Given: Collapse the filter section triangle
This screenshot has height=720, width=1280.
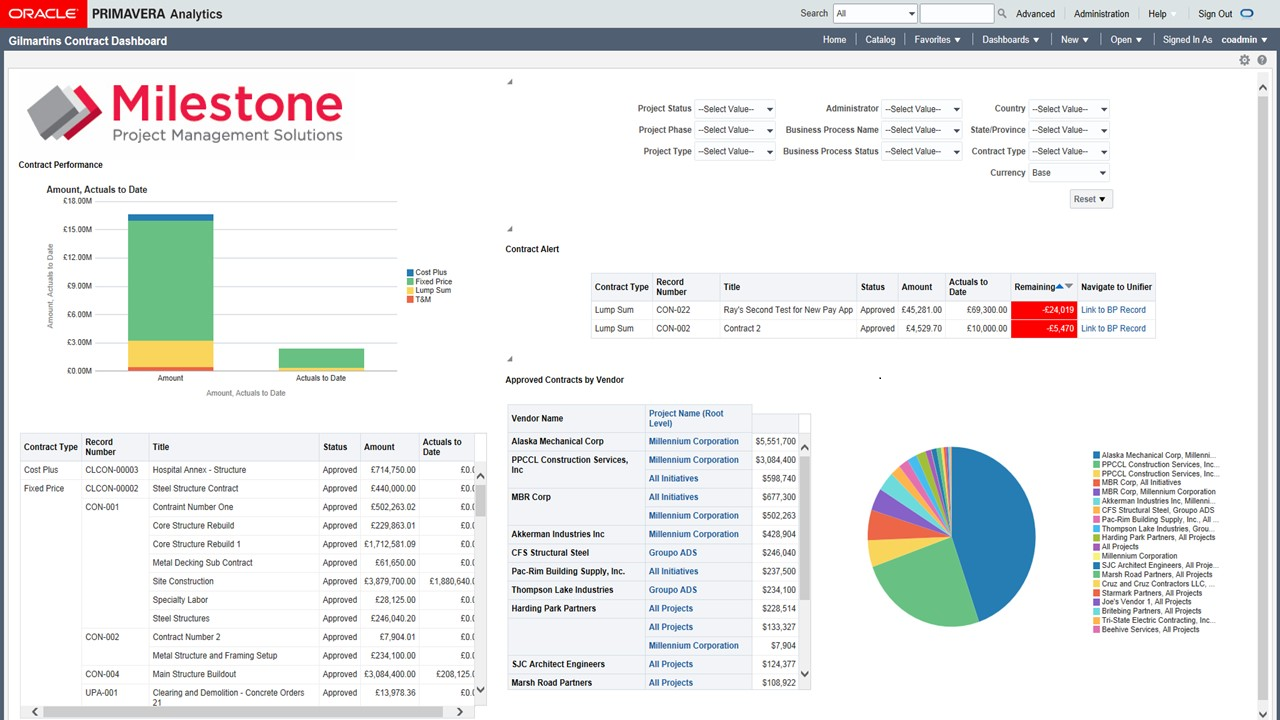Looking at the screenshot, I should click(x=509, y=82).
